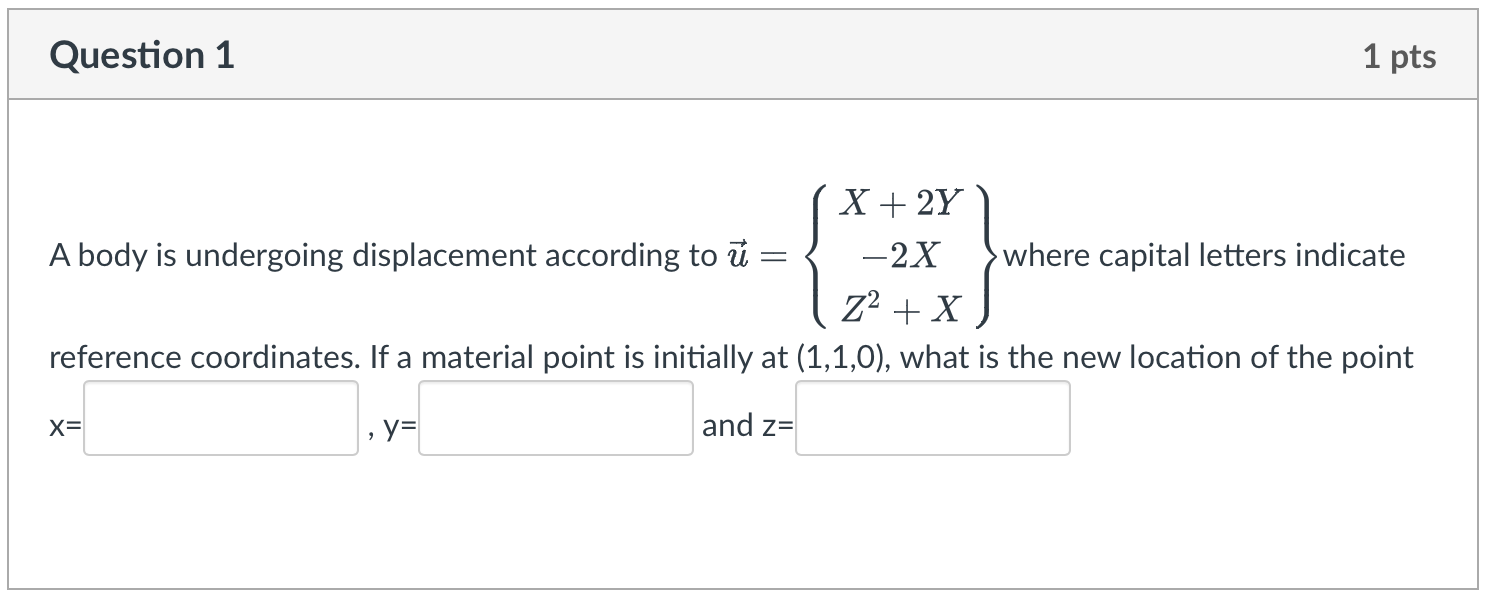Viewport: 1492px width, 599px height.
Task: Place cursor in the middle answer box
Action: pyautogui.click(x=555, y=418)
